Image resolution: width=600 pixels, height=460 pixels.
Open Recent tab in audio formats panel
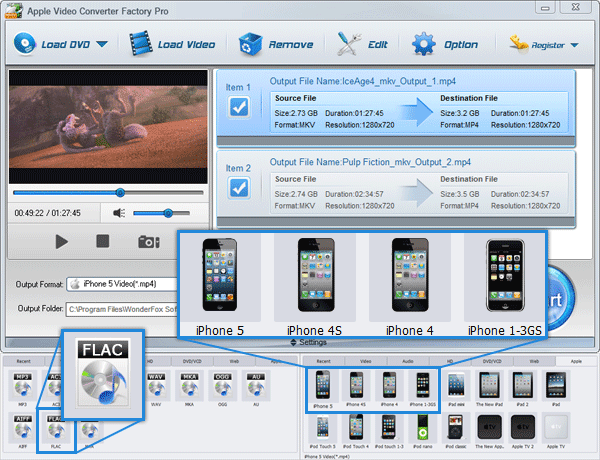click(x=24, y=361)
